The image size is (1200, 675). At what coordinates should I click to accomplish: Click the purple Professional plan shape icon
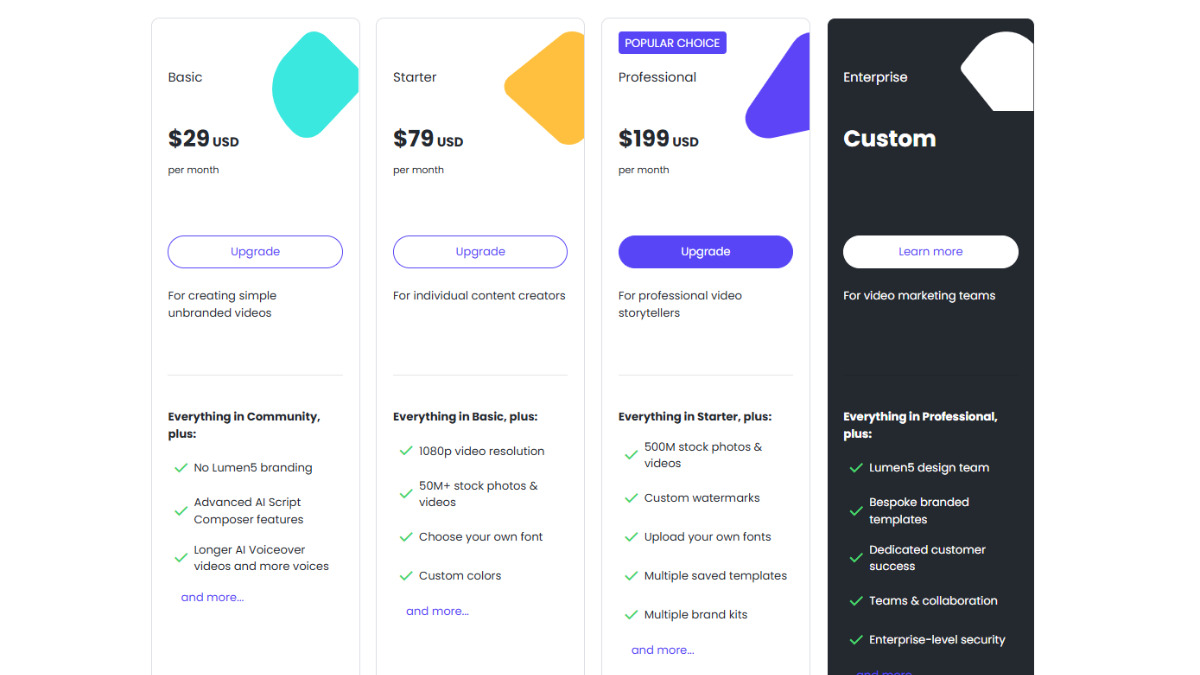click(x=777, y=86)
